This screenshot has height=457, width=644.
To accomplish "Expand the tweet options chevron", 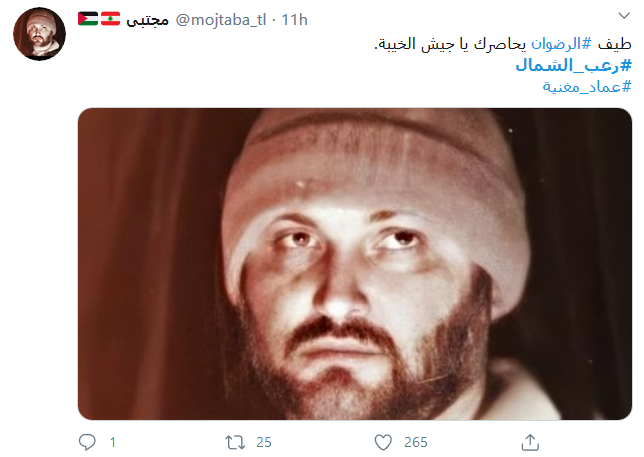I will pyautogui.click(x=624, y=16).
